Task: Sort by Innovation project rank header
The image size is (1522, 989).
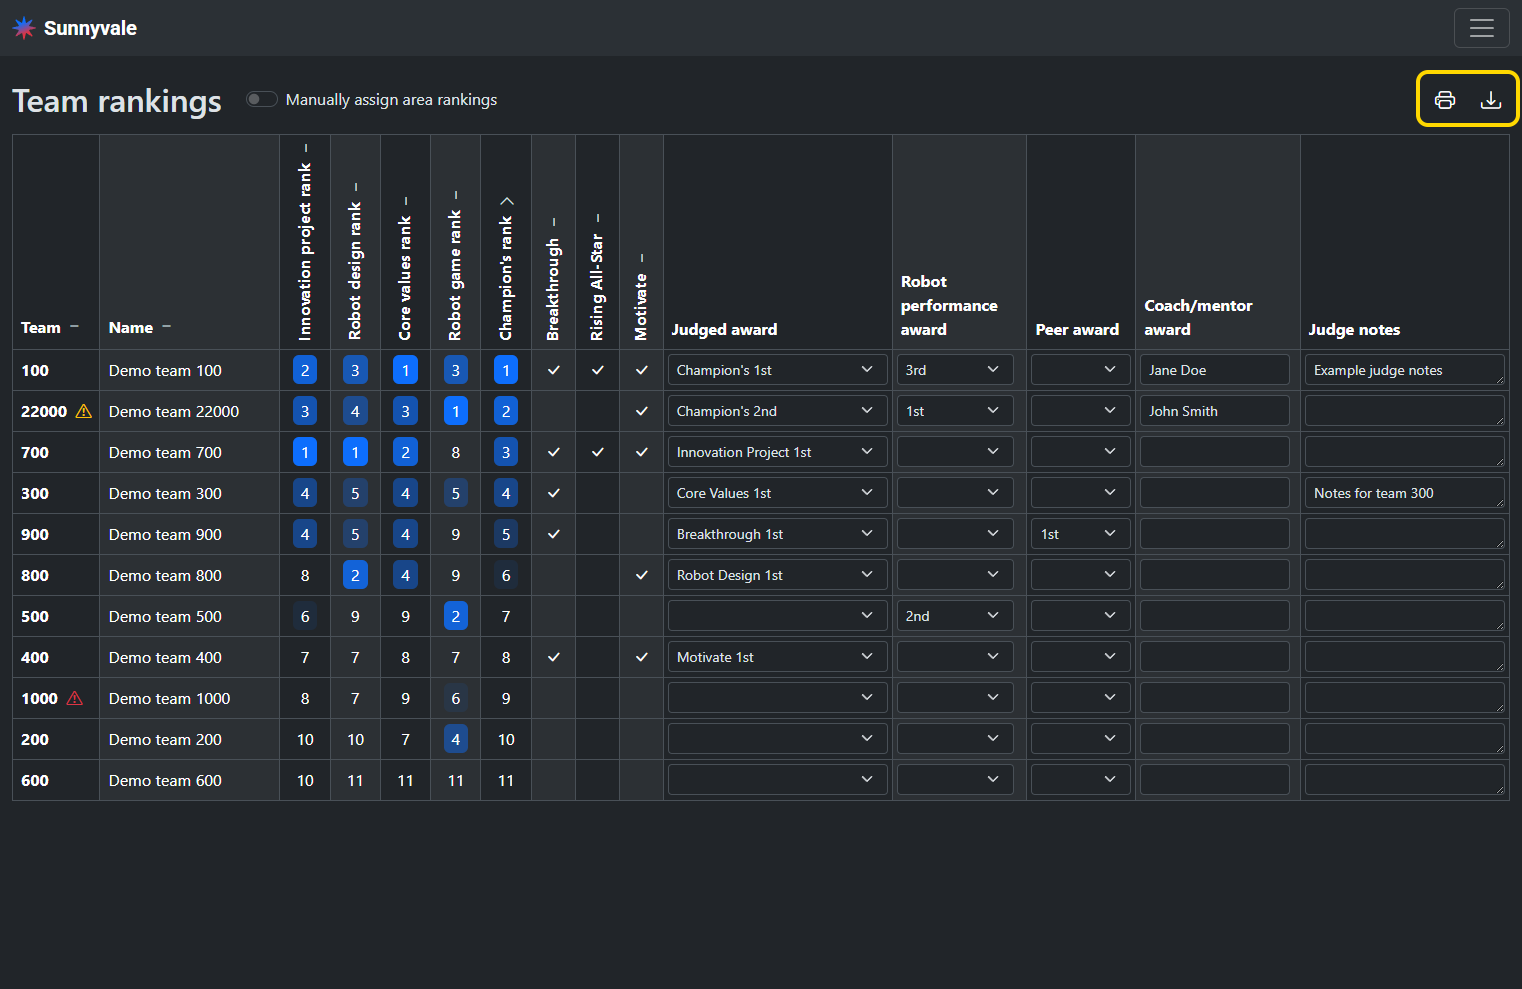Action: coord(305,250)
